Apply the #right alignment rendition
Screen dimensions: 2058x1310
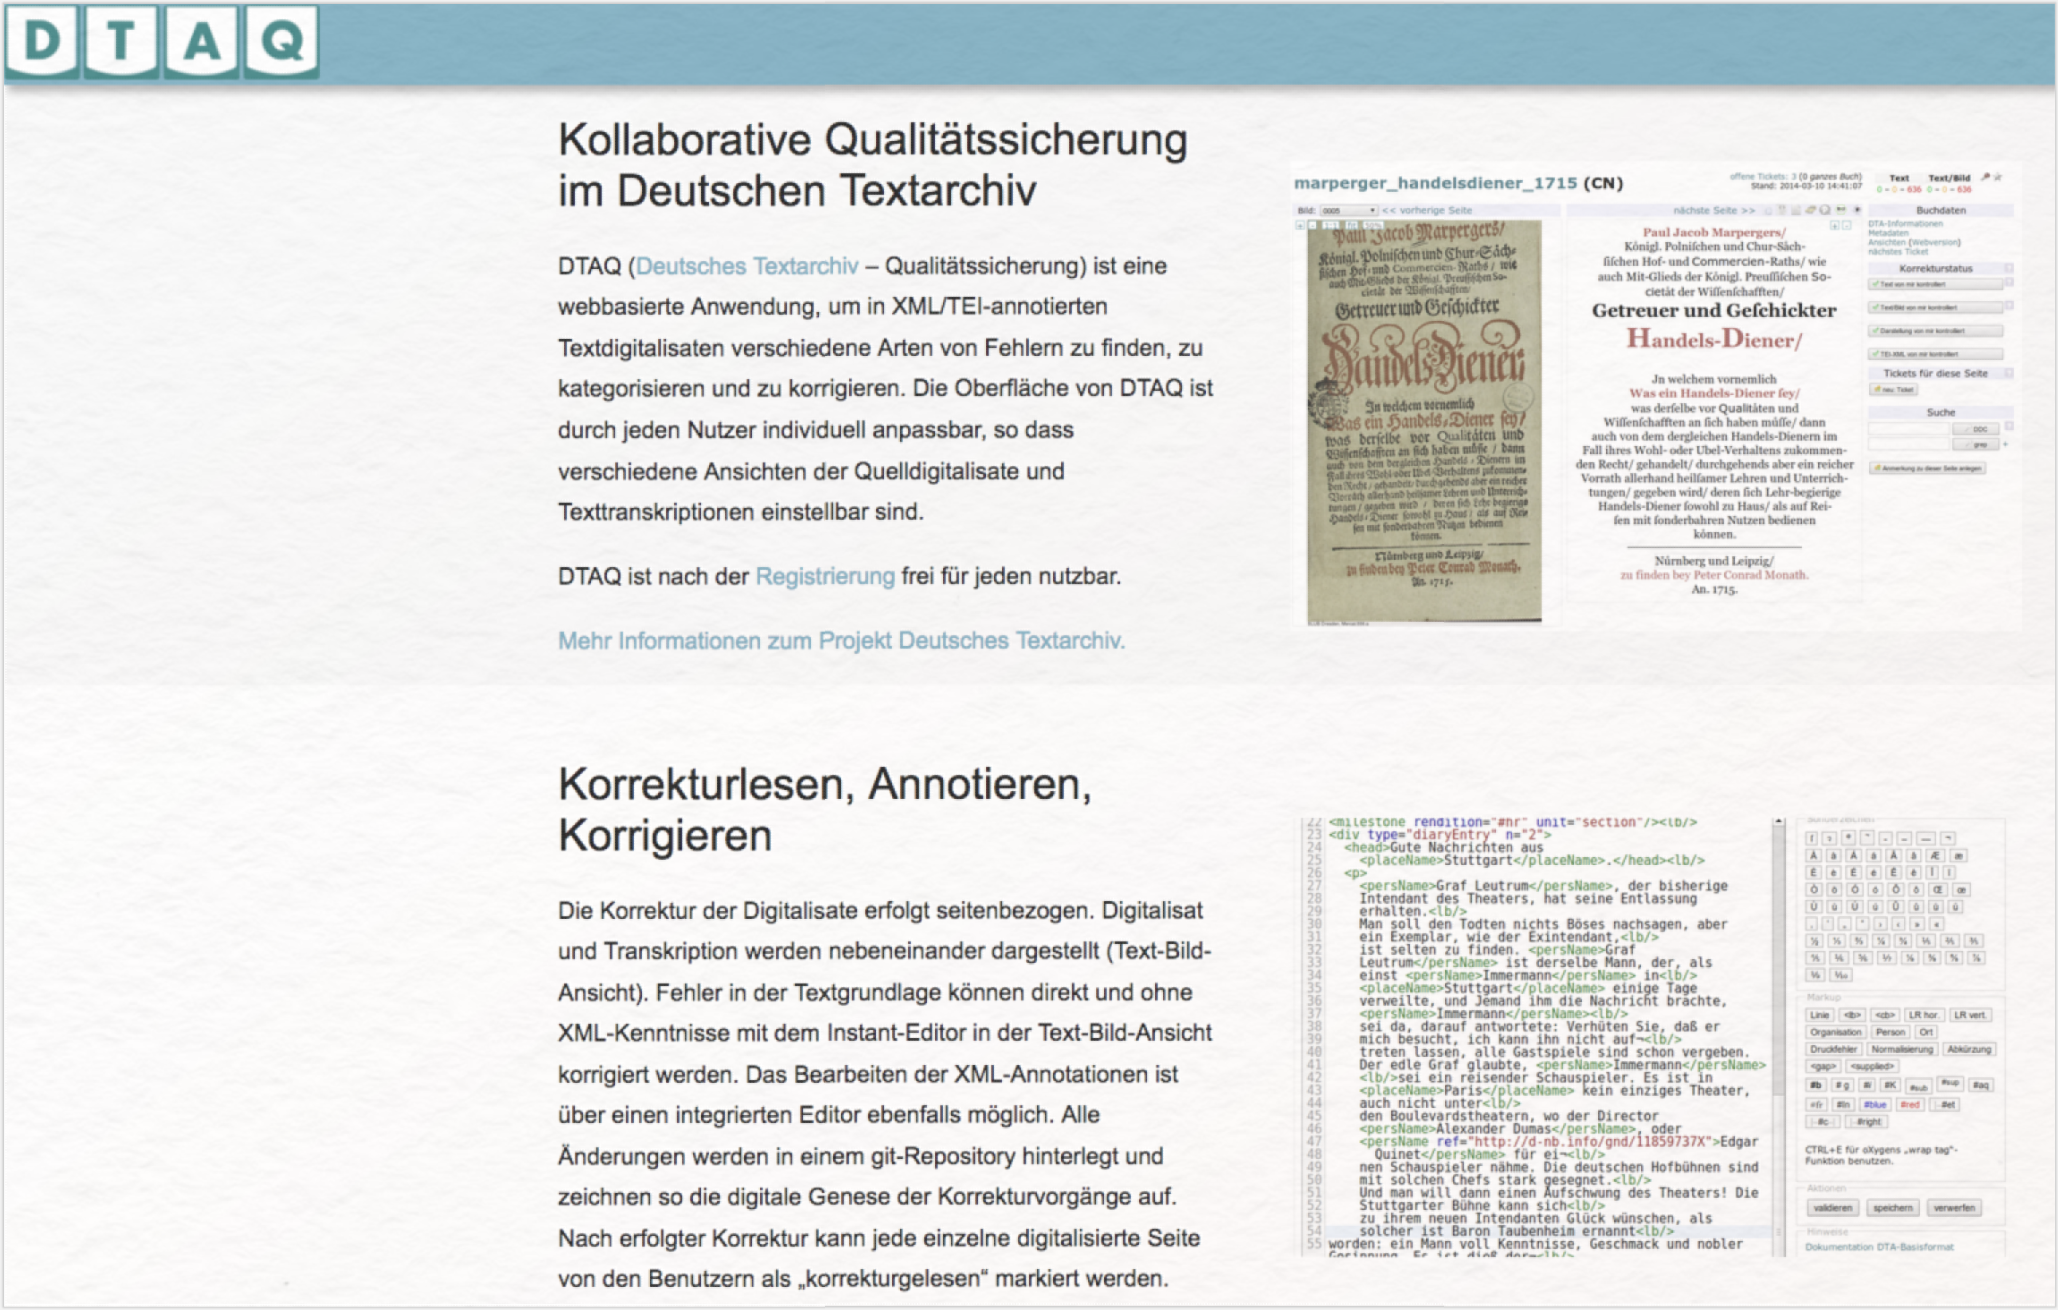(x=1866, y=1122)
